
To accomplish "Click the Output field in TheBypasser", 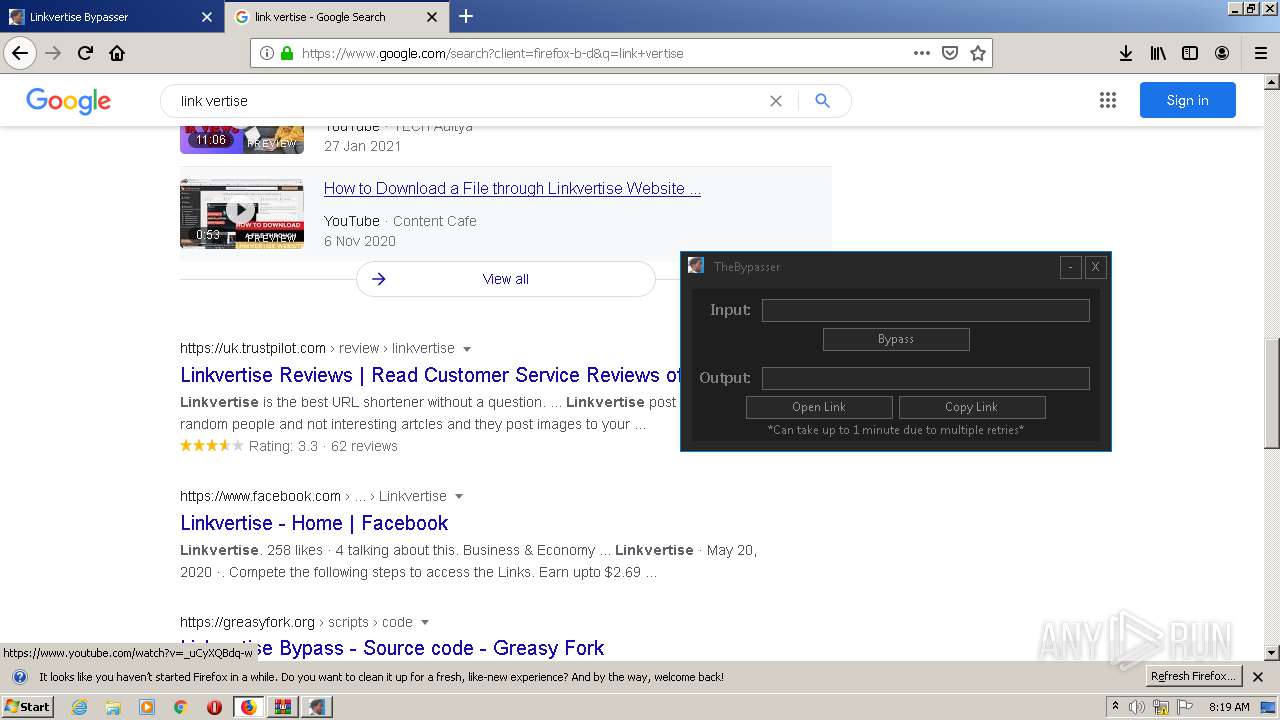I will 925,378.
